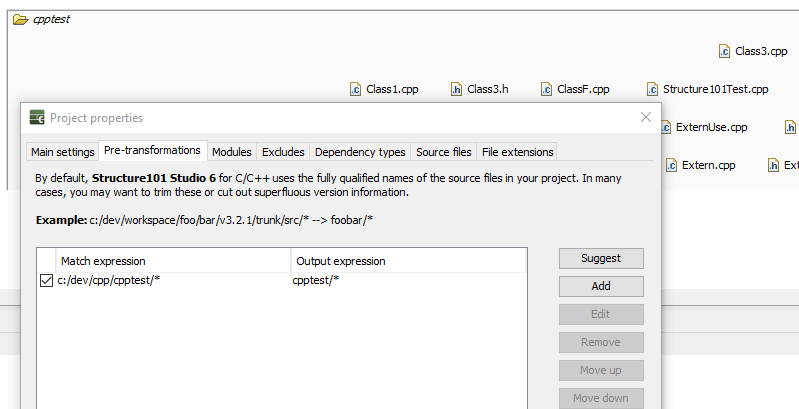The width and height of the screenshot is (799, 409).
Task: Click the Add button
Action: point(600,286)
